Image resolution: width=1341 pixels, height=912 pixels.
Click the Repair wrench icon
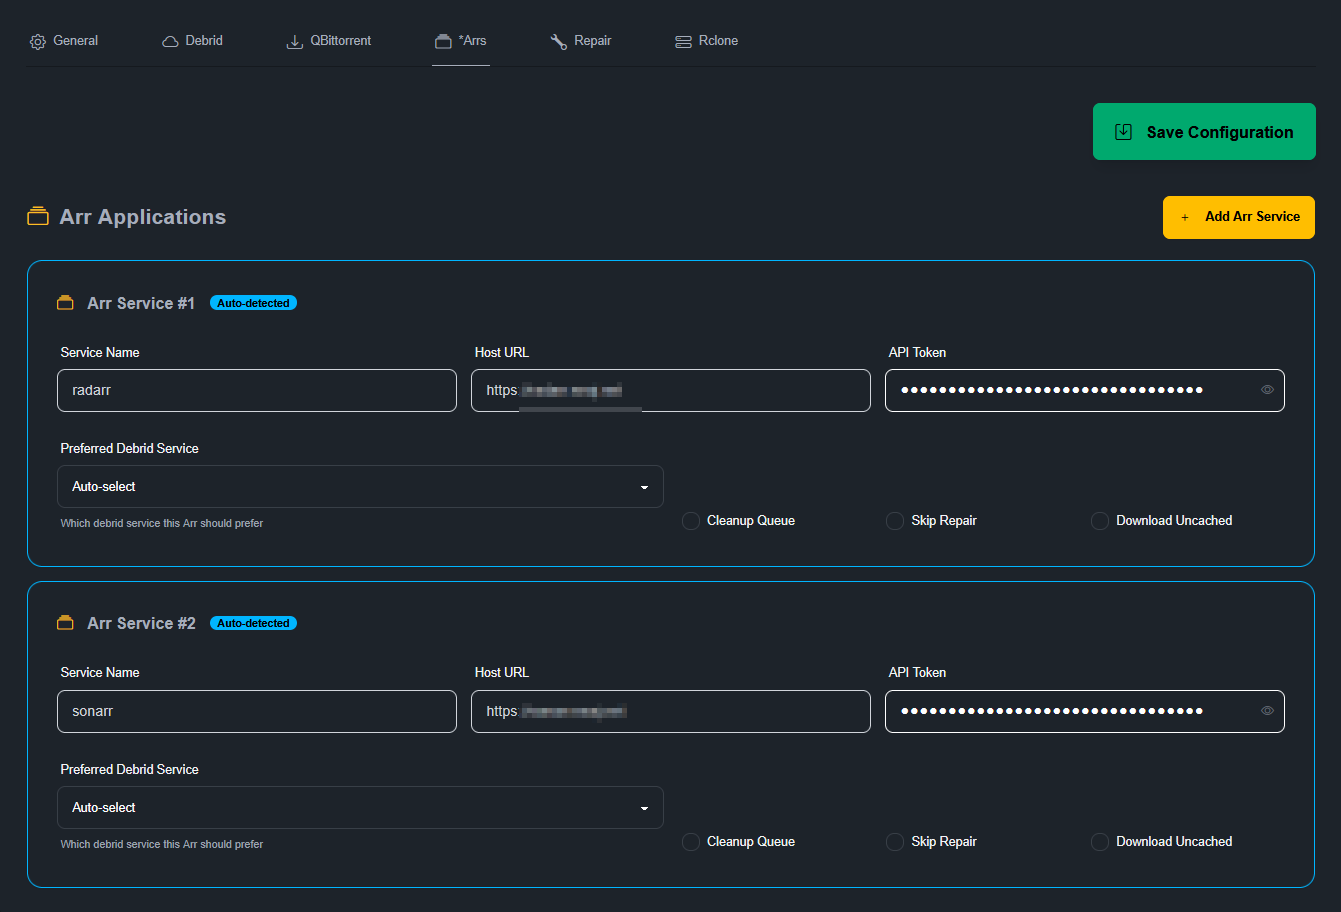click(559, 42)
